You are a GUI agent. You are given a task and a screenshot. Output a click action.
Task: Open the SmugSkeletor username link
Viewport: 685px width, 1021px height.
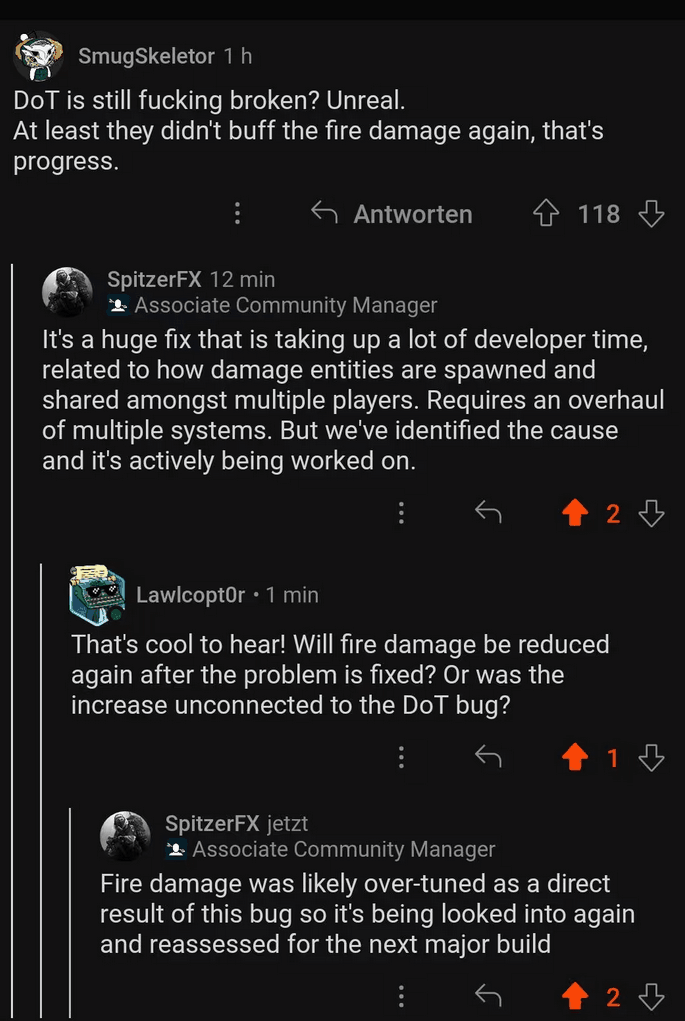tap(146, 56)
